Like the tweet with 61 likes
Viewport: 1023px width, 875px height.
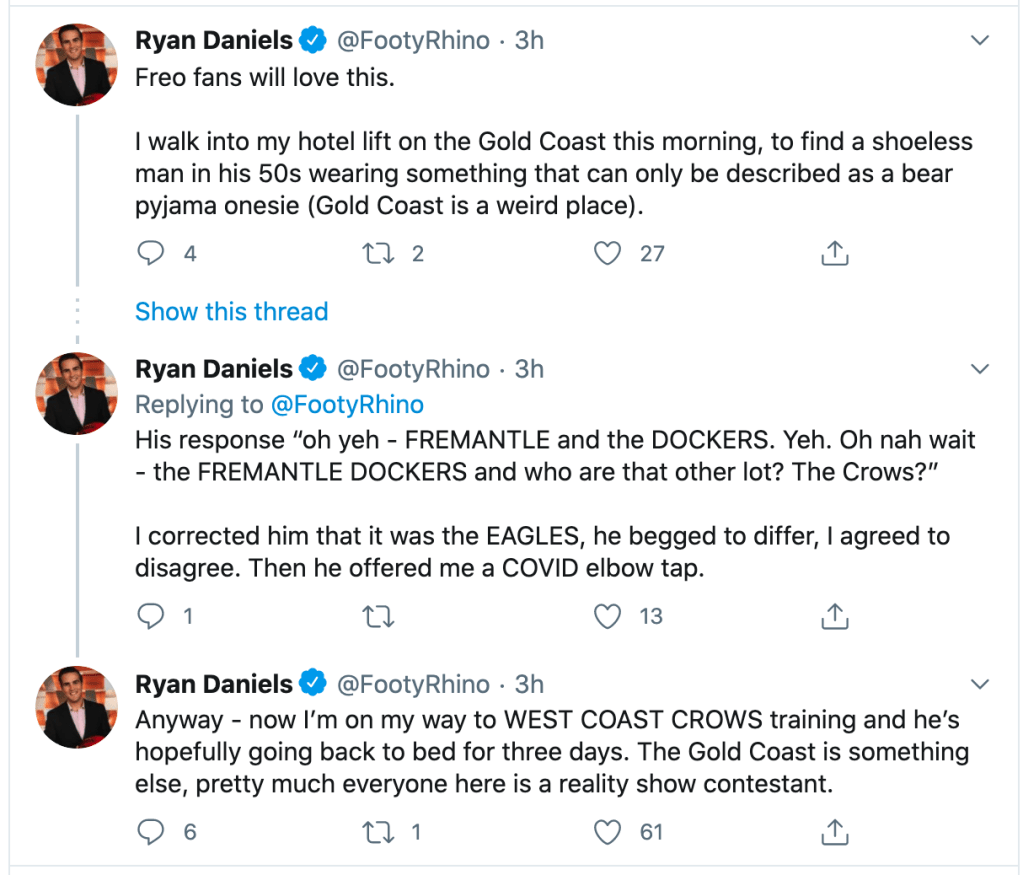tap(608, 832)
